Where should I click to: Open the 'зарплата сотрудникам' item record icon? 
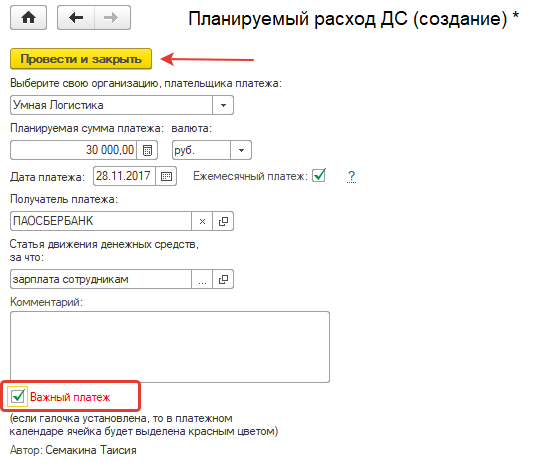point(223,279)
